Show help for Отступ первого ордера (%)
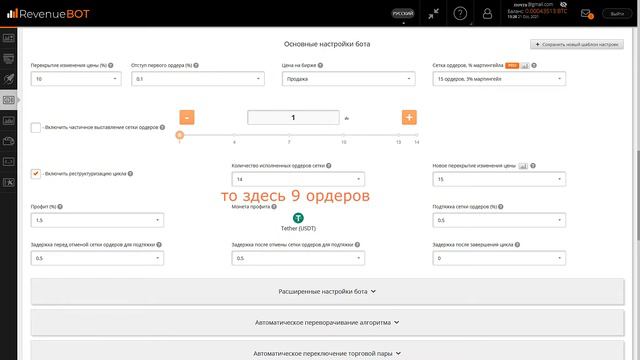Screen dimensions: 640x360 pyautogui.click(x=196, y=65)
